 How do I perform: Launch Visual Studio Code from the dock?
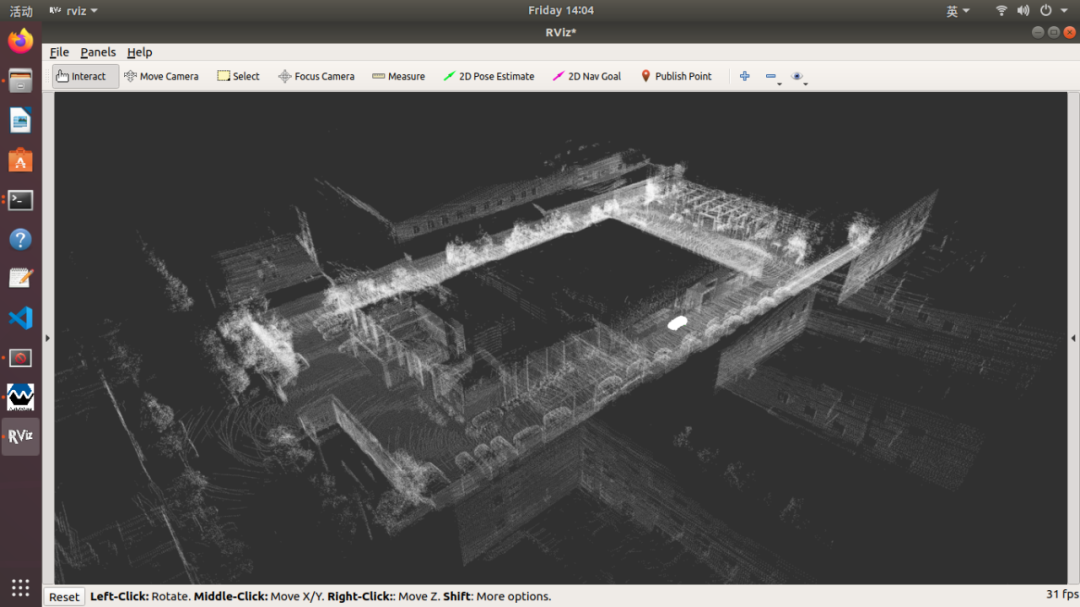tap(20, 318)
